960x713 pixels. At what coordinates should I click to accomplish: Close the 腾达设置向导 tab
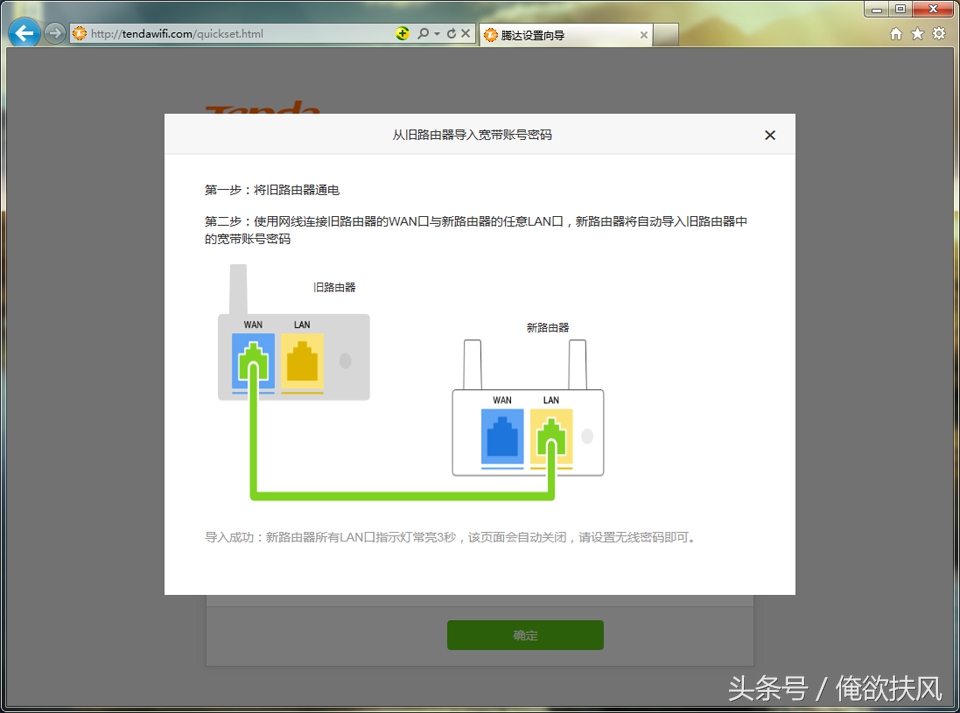pos(644,33)
